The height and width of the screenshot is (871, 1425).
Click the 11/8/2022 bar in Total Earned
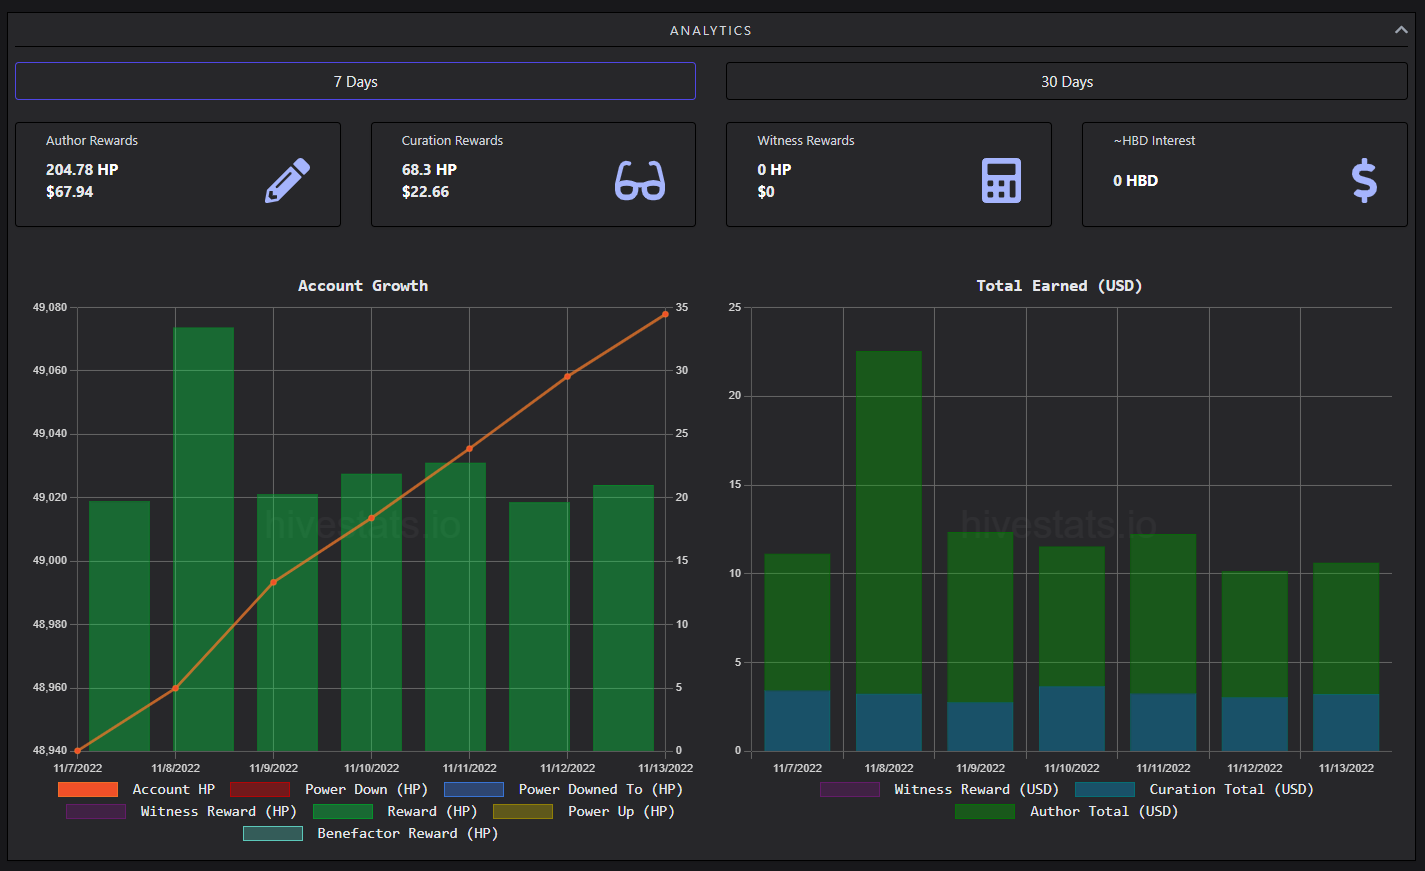point(889,551)
